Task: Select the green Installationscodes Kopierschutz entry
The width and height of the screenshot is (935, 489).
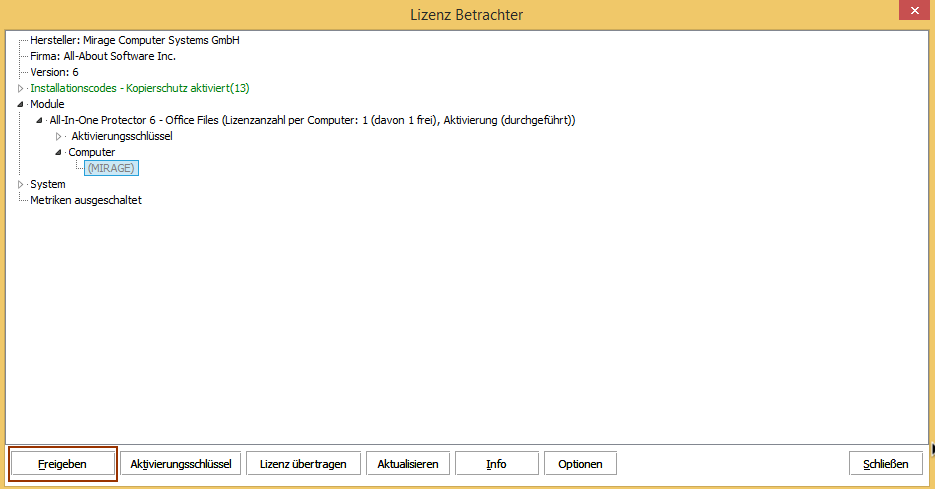Action: click(139, 89)
